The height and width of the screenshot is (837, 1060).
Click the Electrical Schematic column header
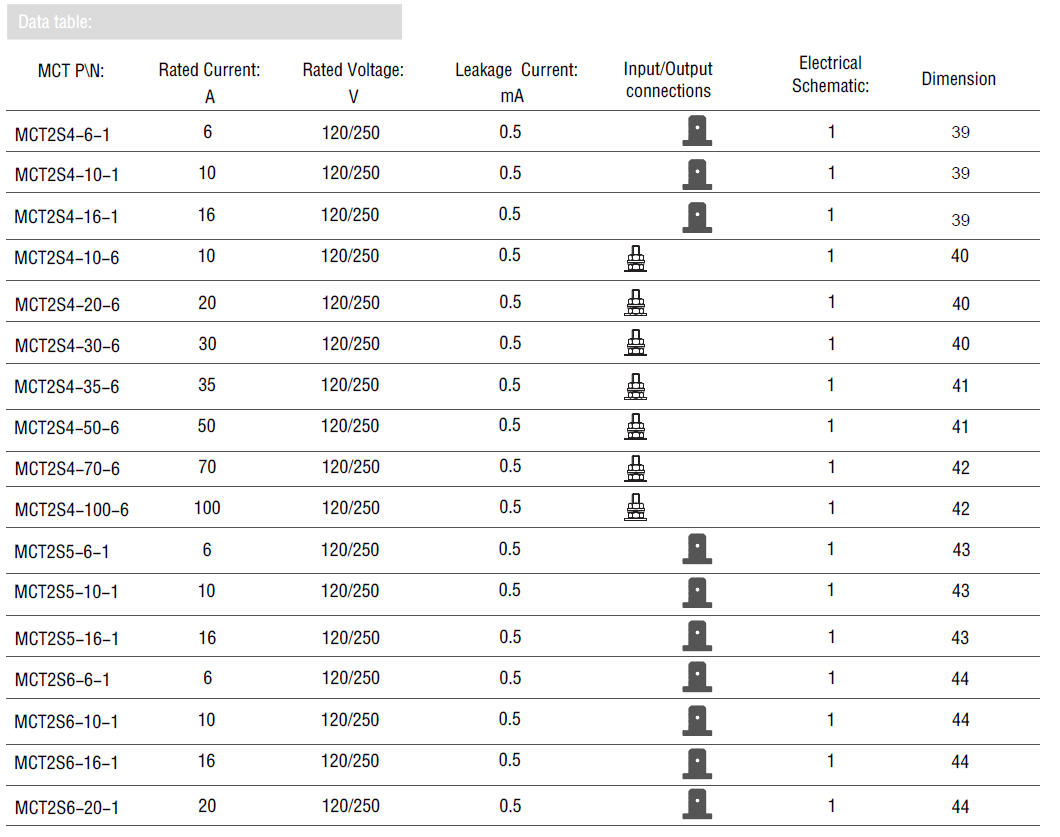point(830,74)
